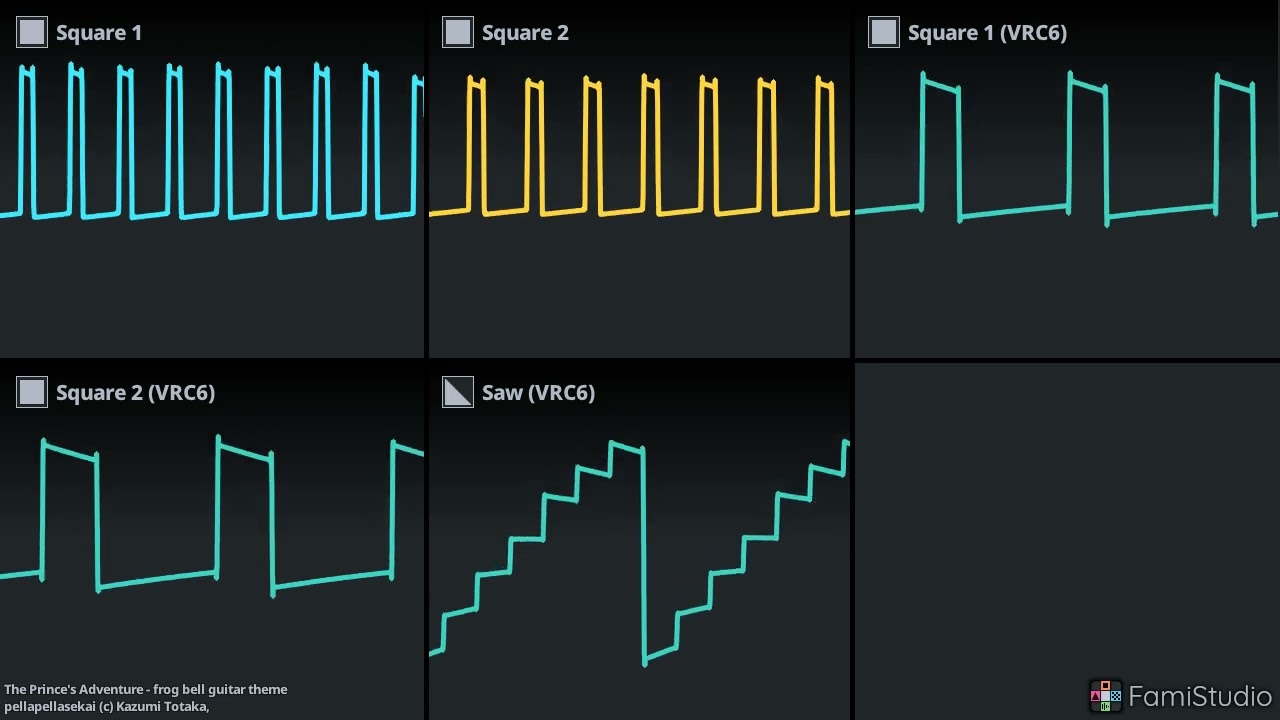
Task: Click the "Square 2 (VRC6)" label text
Action: pyautogui.click(x=135, y=393)
